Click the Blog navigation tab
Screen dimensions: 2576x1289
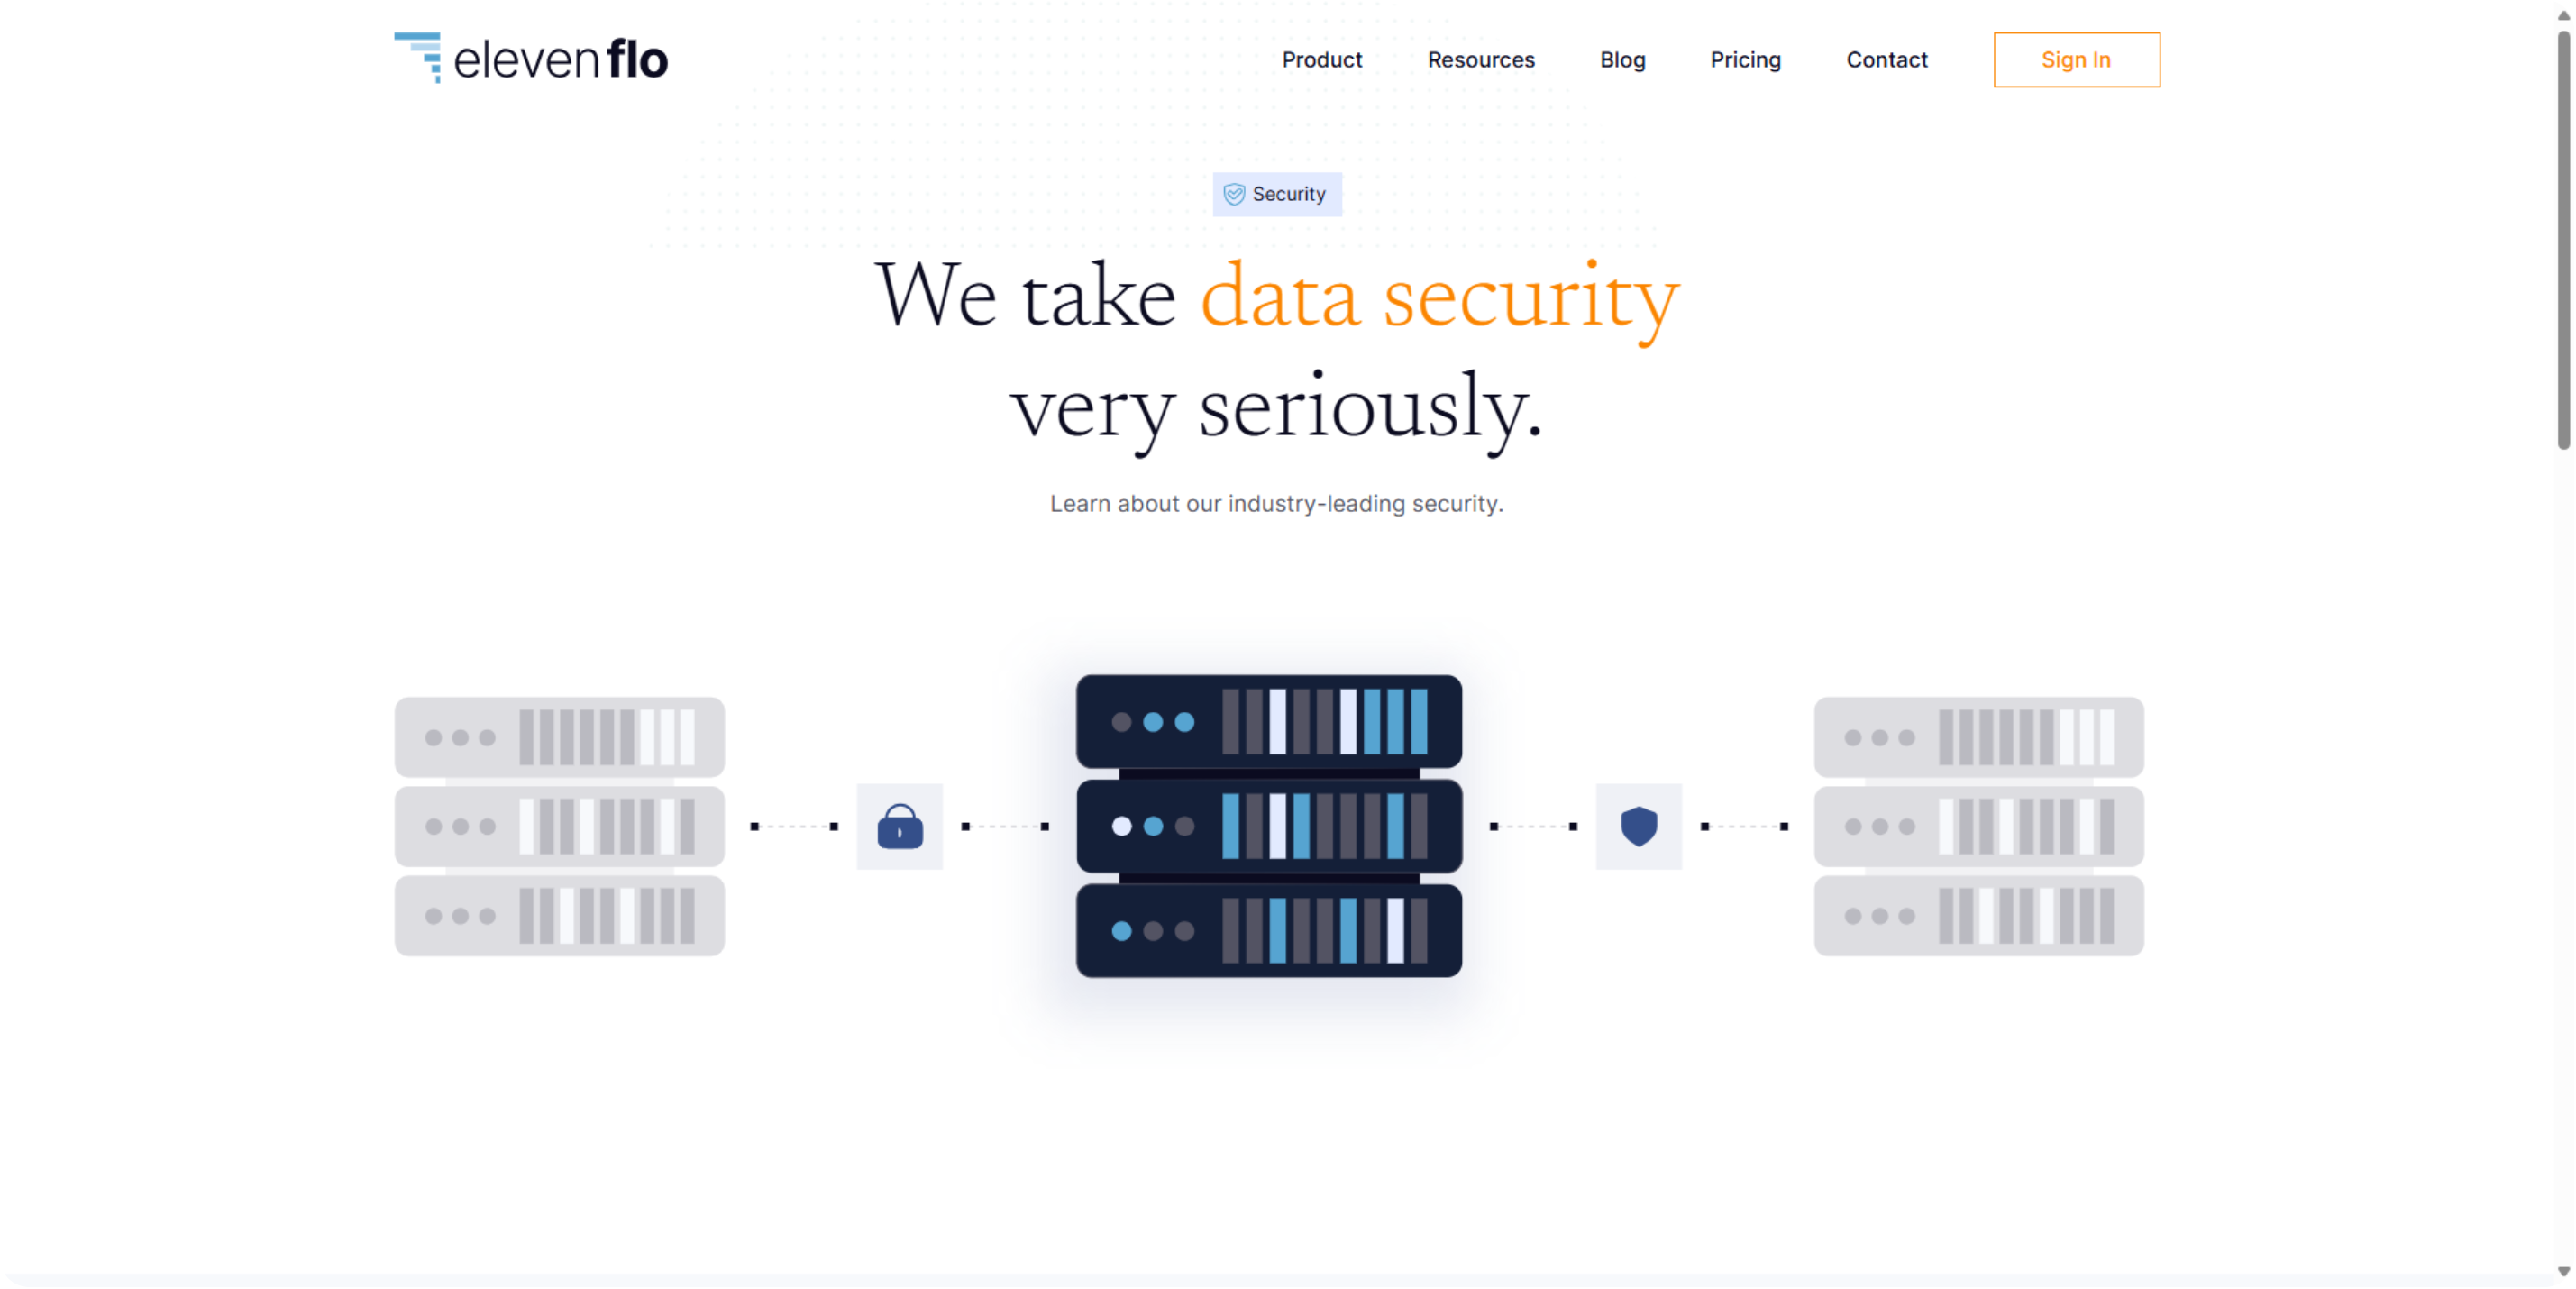1622,59
